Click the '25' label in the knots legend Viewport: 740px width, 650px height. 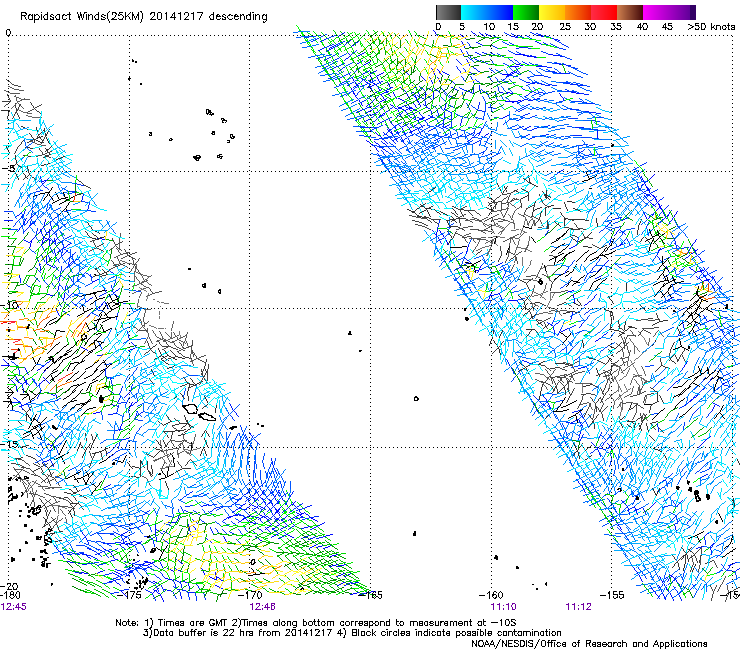564,26
